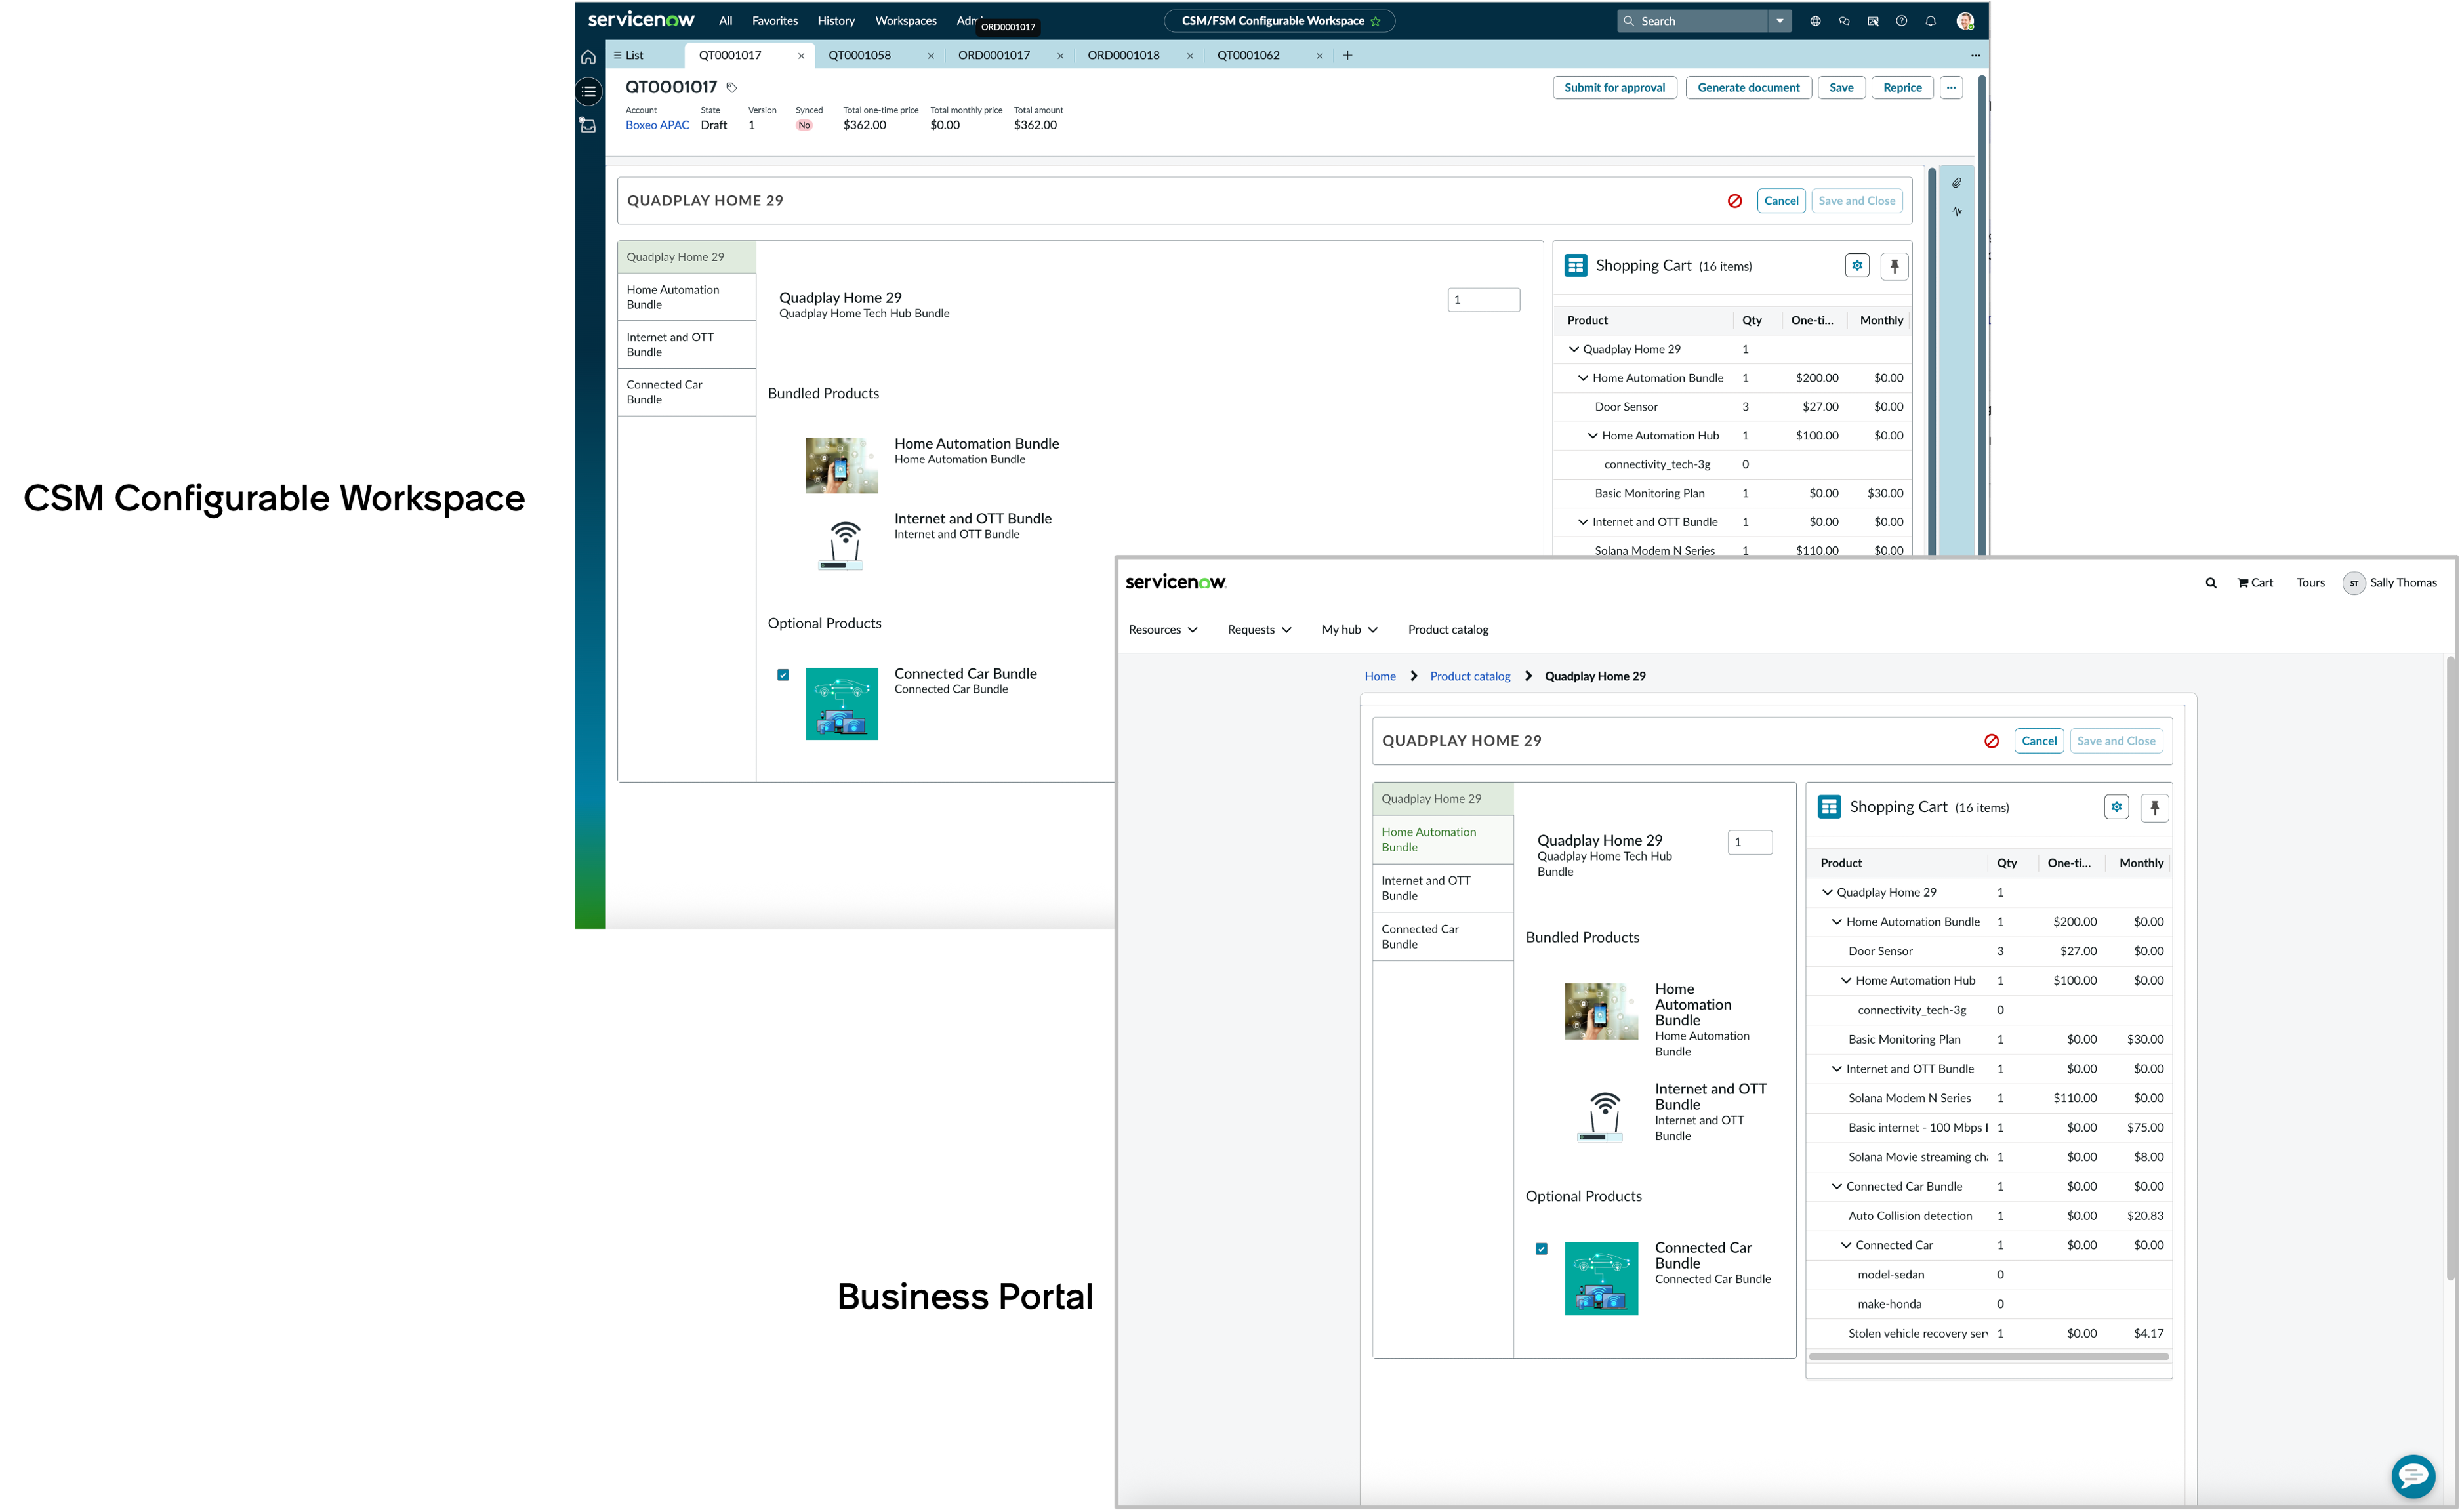Click the tag icon beside QT0001017 heading
The height and width of the screenshot is (1512, 2460).
[732, 88]
